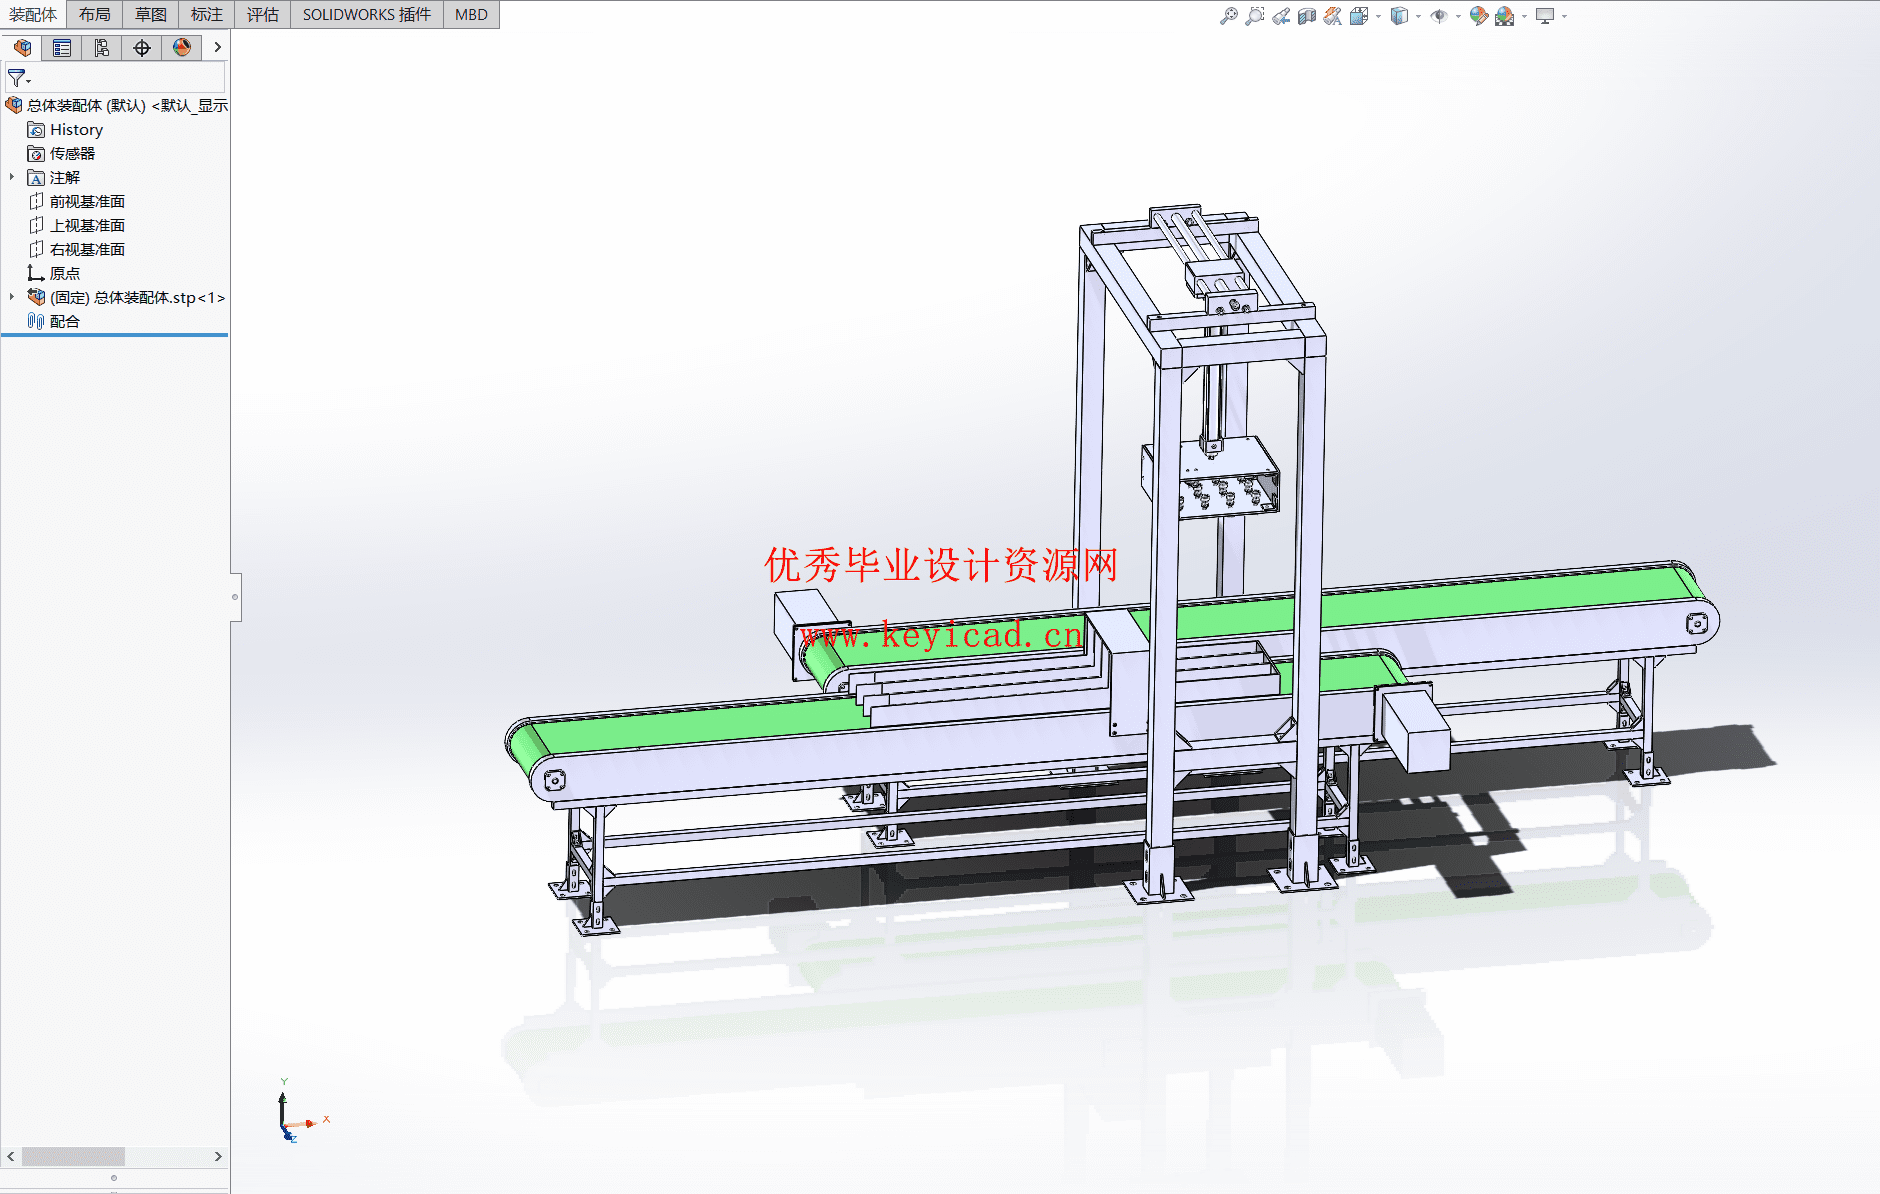Activate Zoom to Area tool
This screenshot has height=1194, width=1880.
1255,16
